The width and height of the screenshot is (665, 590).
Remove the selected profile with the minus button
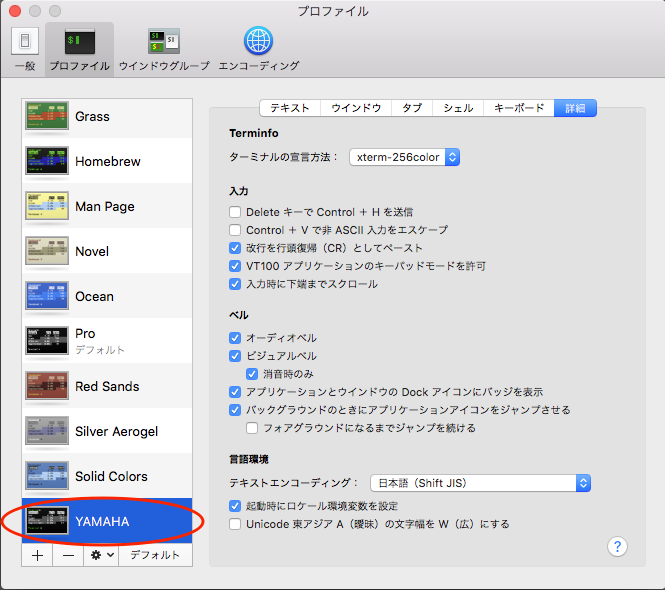tap(68, 555)
